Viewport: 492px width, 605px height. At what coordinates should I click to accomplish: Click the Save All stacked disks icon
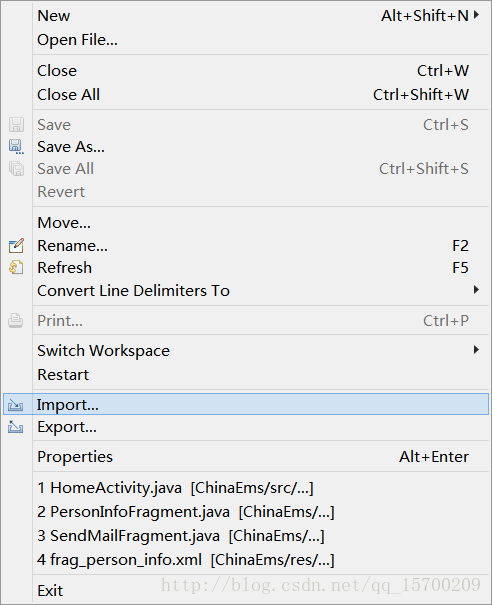click(16, 169)
